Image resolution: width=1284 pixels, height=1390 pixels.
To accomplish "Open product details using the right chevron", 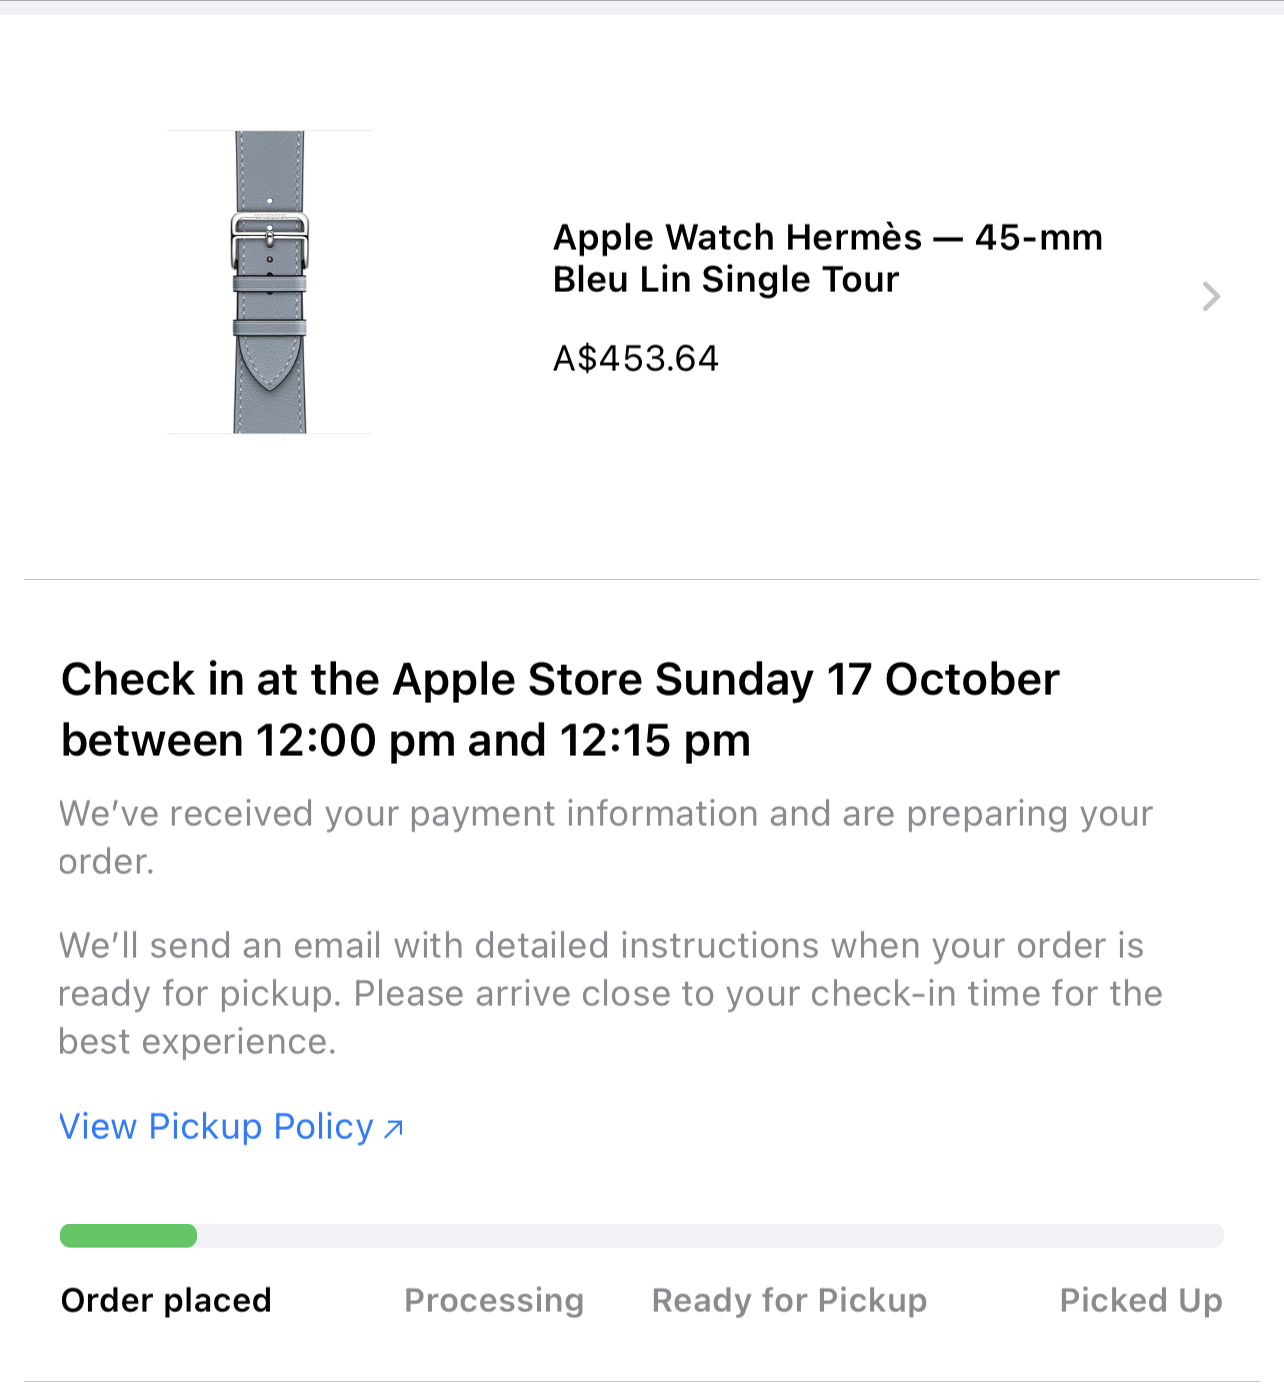I will (1211, 296).
